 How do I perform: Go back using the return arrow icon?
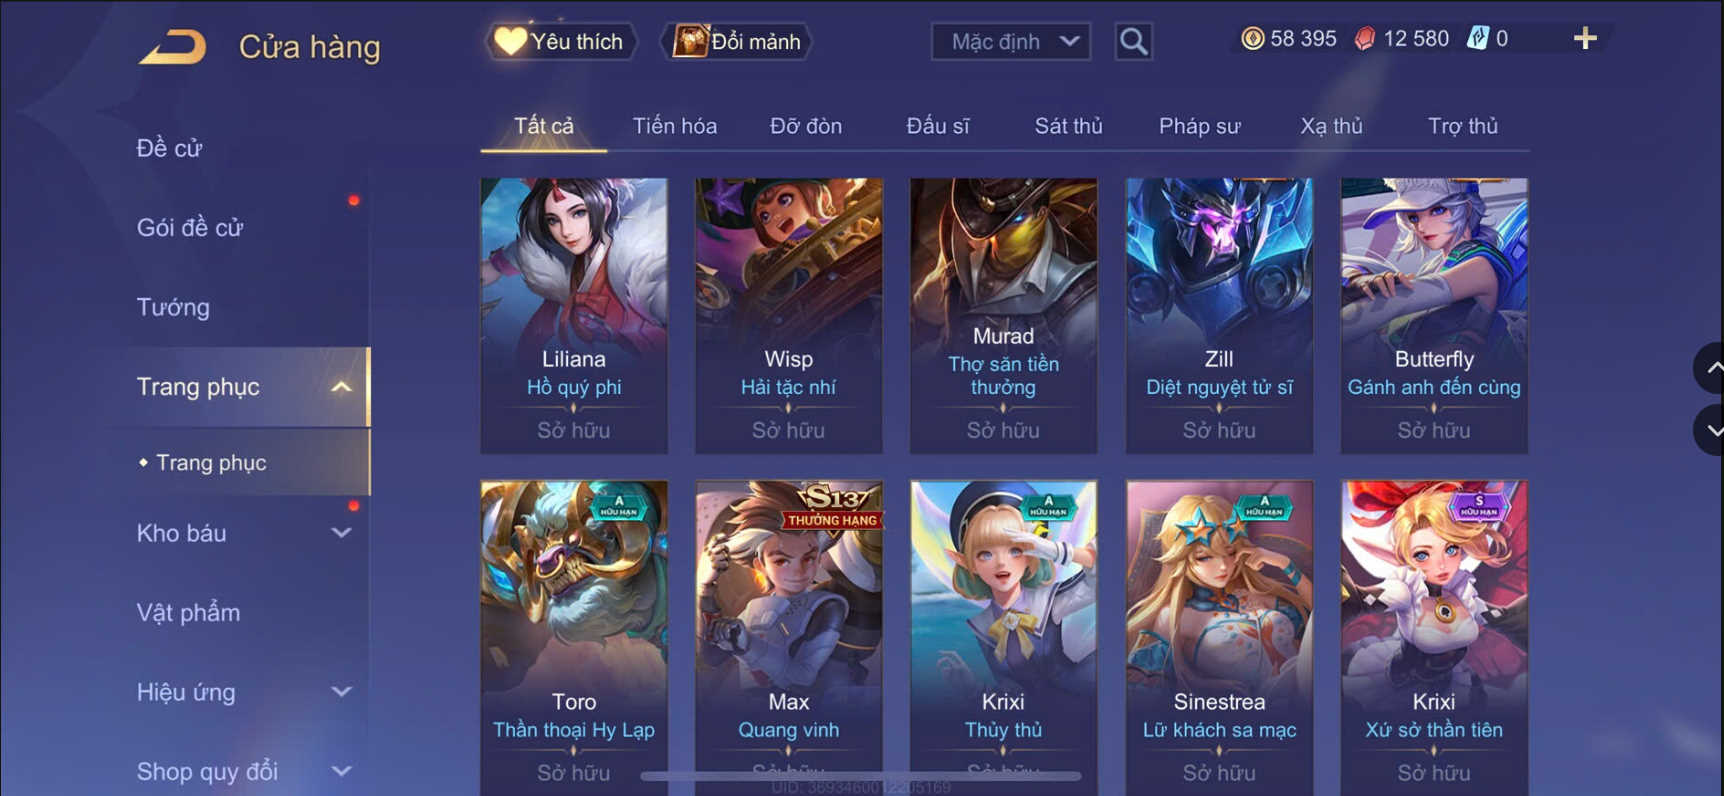(173, 46)
